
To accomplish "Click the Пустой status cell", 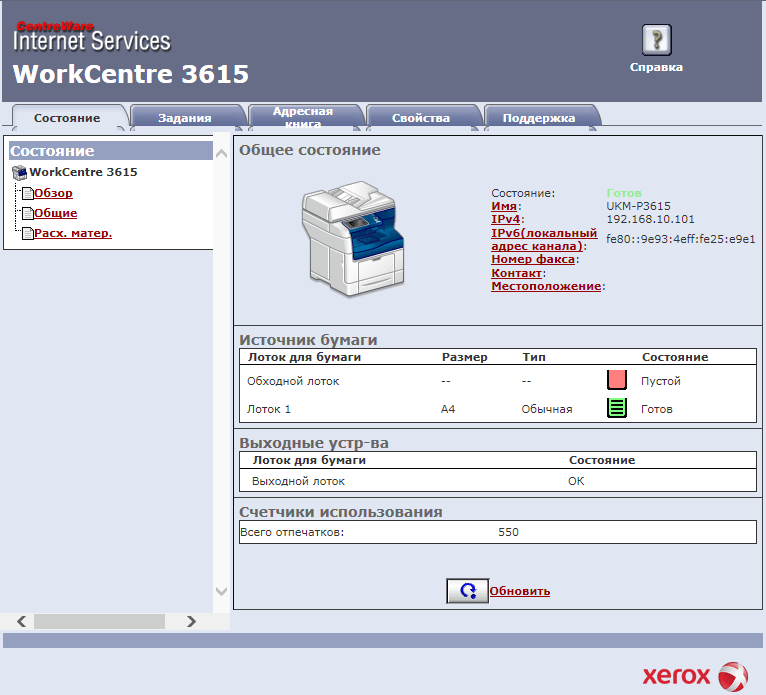I will pyautogui.click(x=660, y=381).
